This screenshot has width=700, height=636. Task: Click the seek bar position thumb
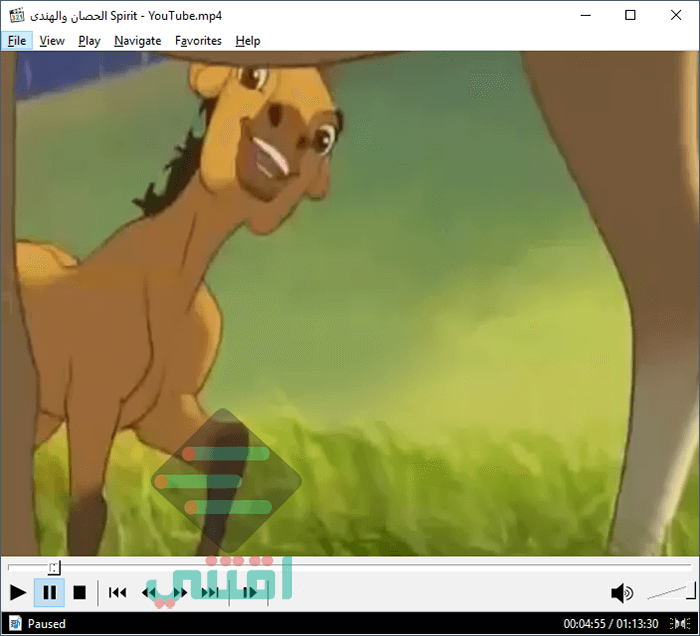54,568
